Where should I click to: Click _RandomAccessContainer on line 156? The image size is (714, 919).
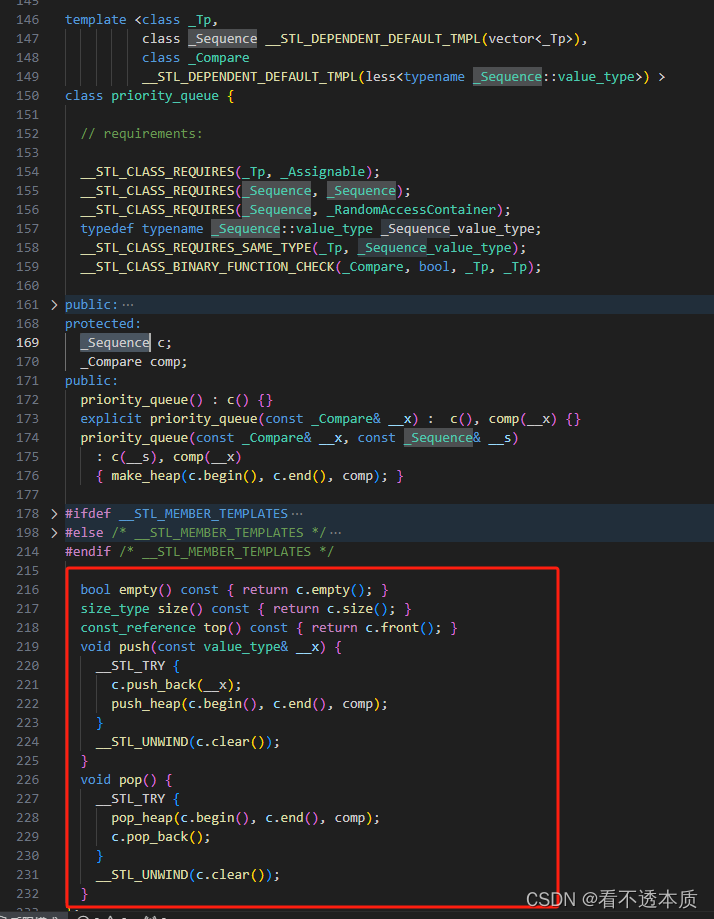tap(412, 210)
